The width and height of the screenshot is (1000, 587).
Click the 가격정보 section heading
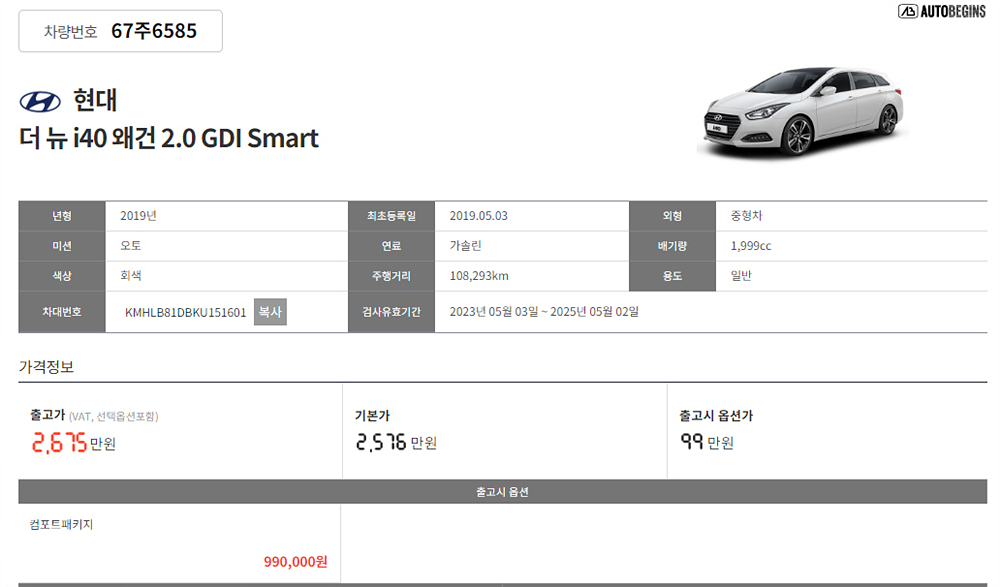click(46, 367)
